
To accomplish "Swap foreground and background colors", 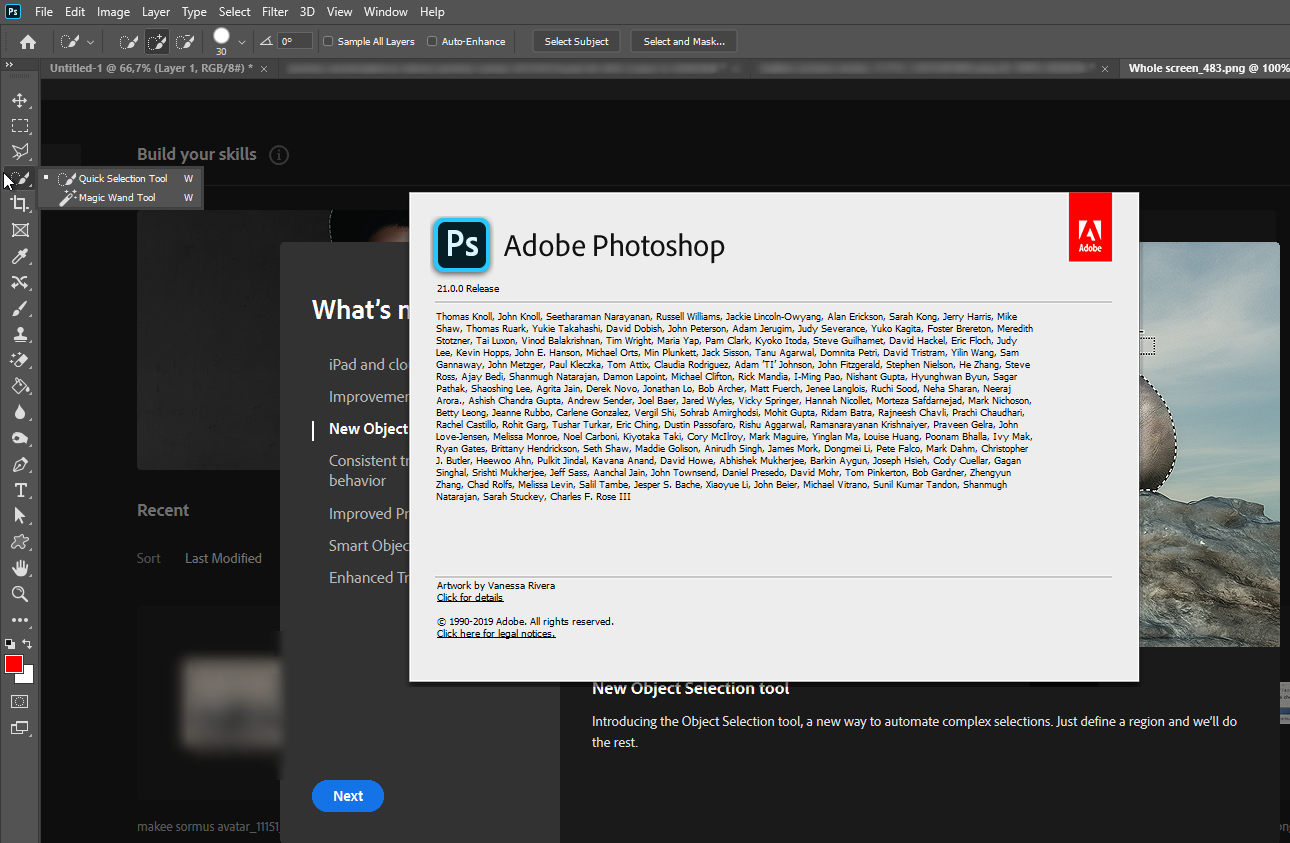I will [x=27, y=644].
